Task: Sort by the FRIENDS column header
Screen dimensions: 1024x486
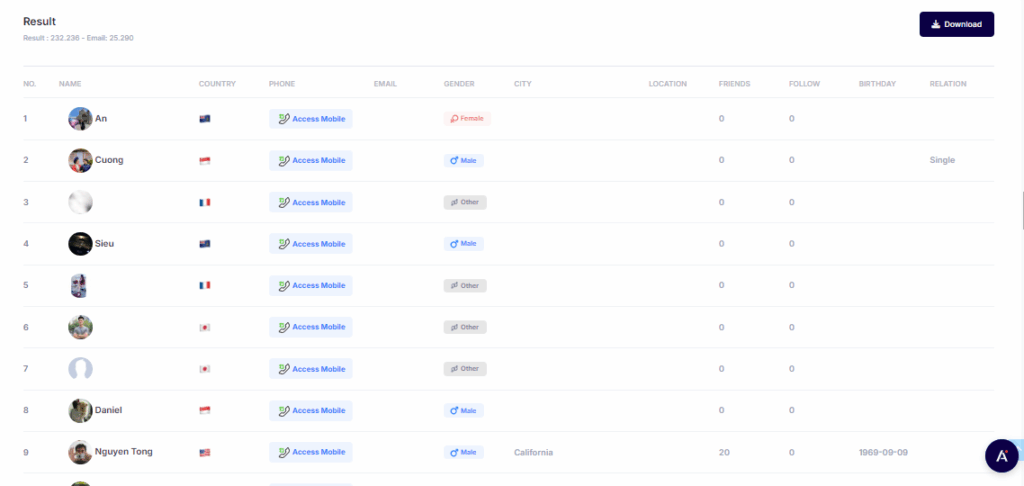Action: tap(734, 84)
